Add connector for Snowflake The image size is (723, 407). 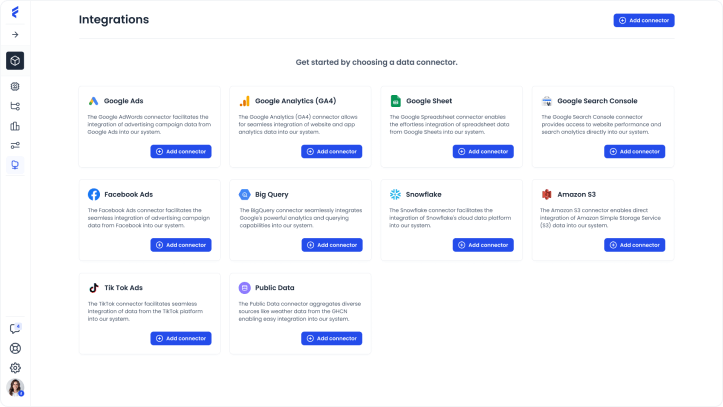(x=483, y=245)
